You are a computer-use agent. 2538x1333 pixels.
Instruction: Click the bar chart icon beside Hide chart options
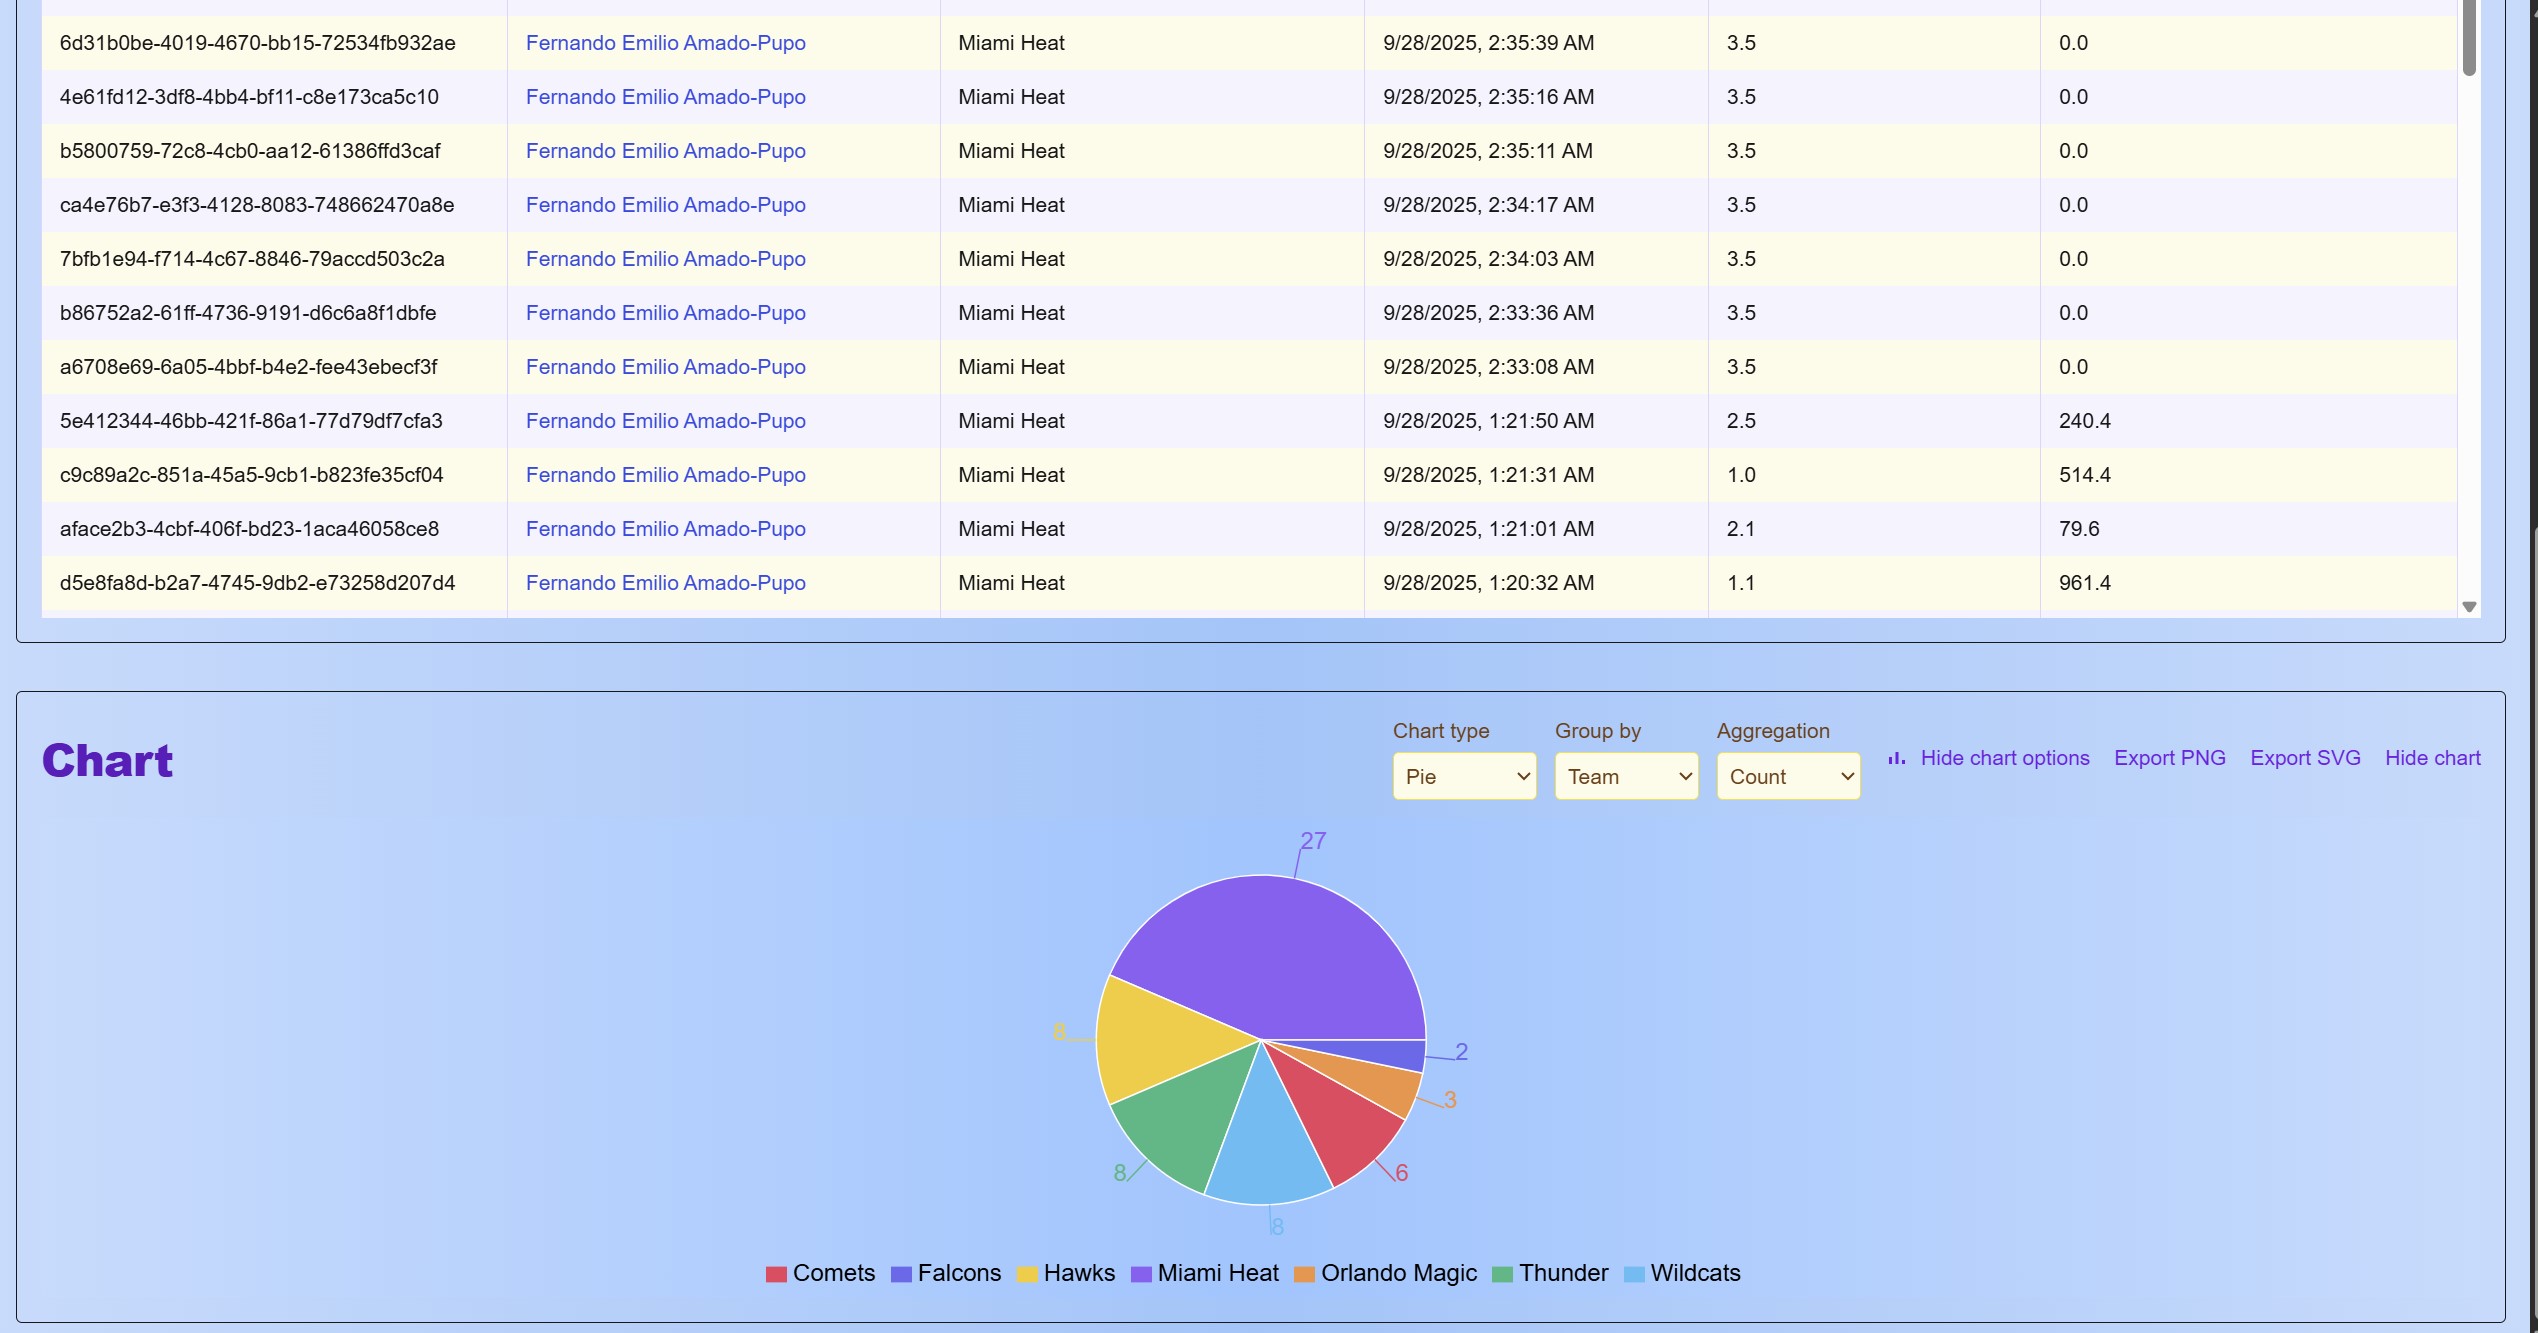click(x=1896, y=759)
